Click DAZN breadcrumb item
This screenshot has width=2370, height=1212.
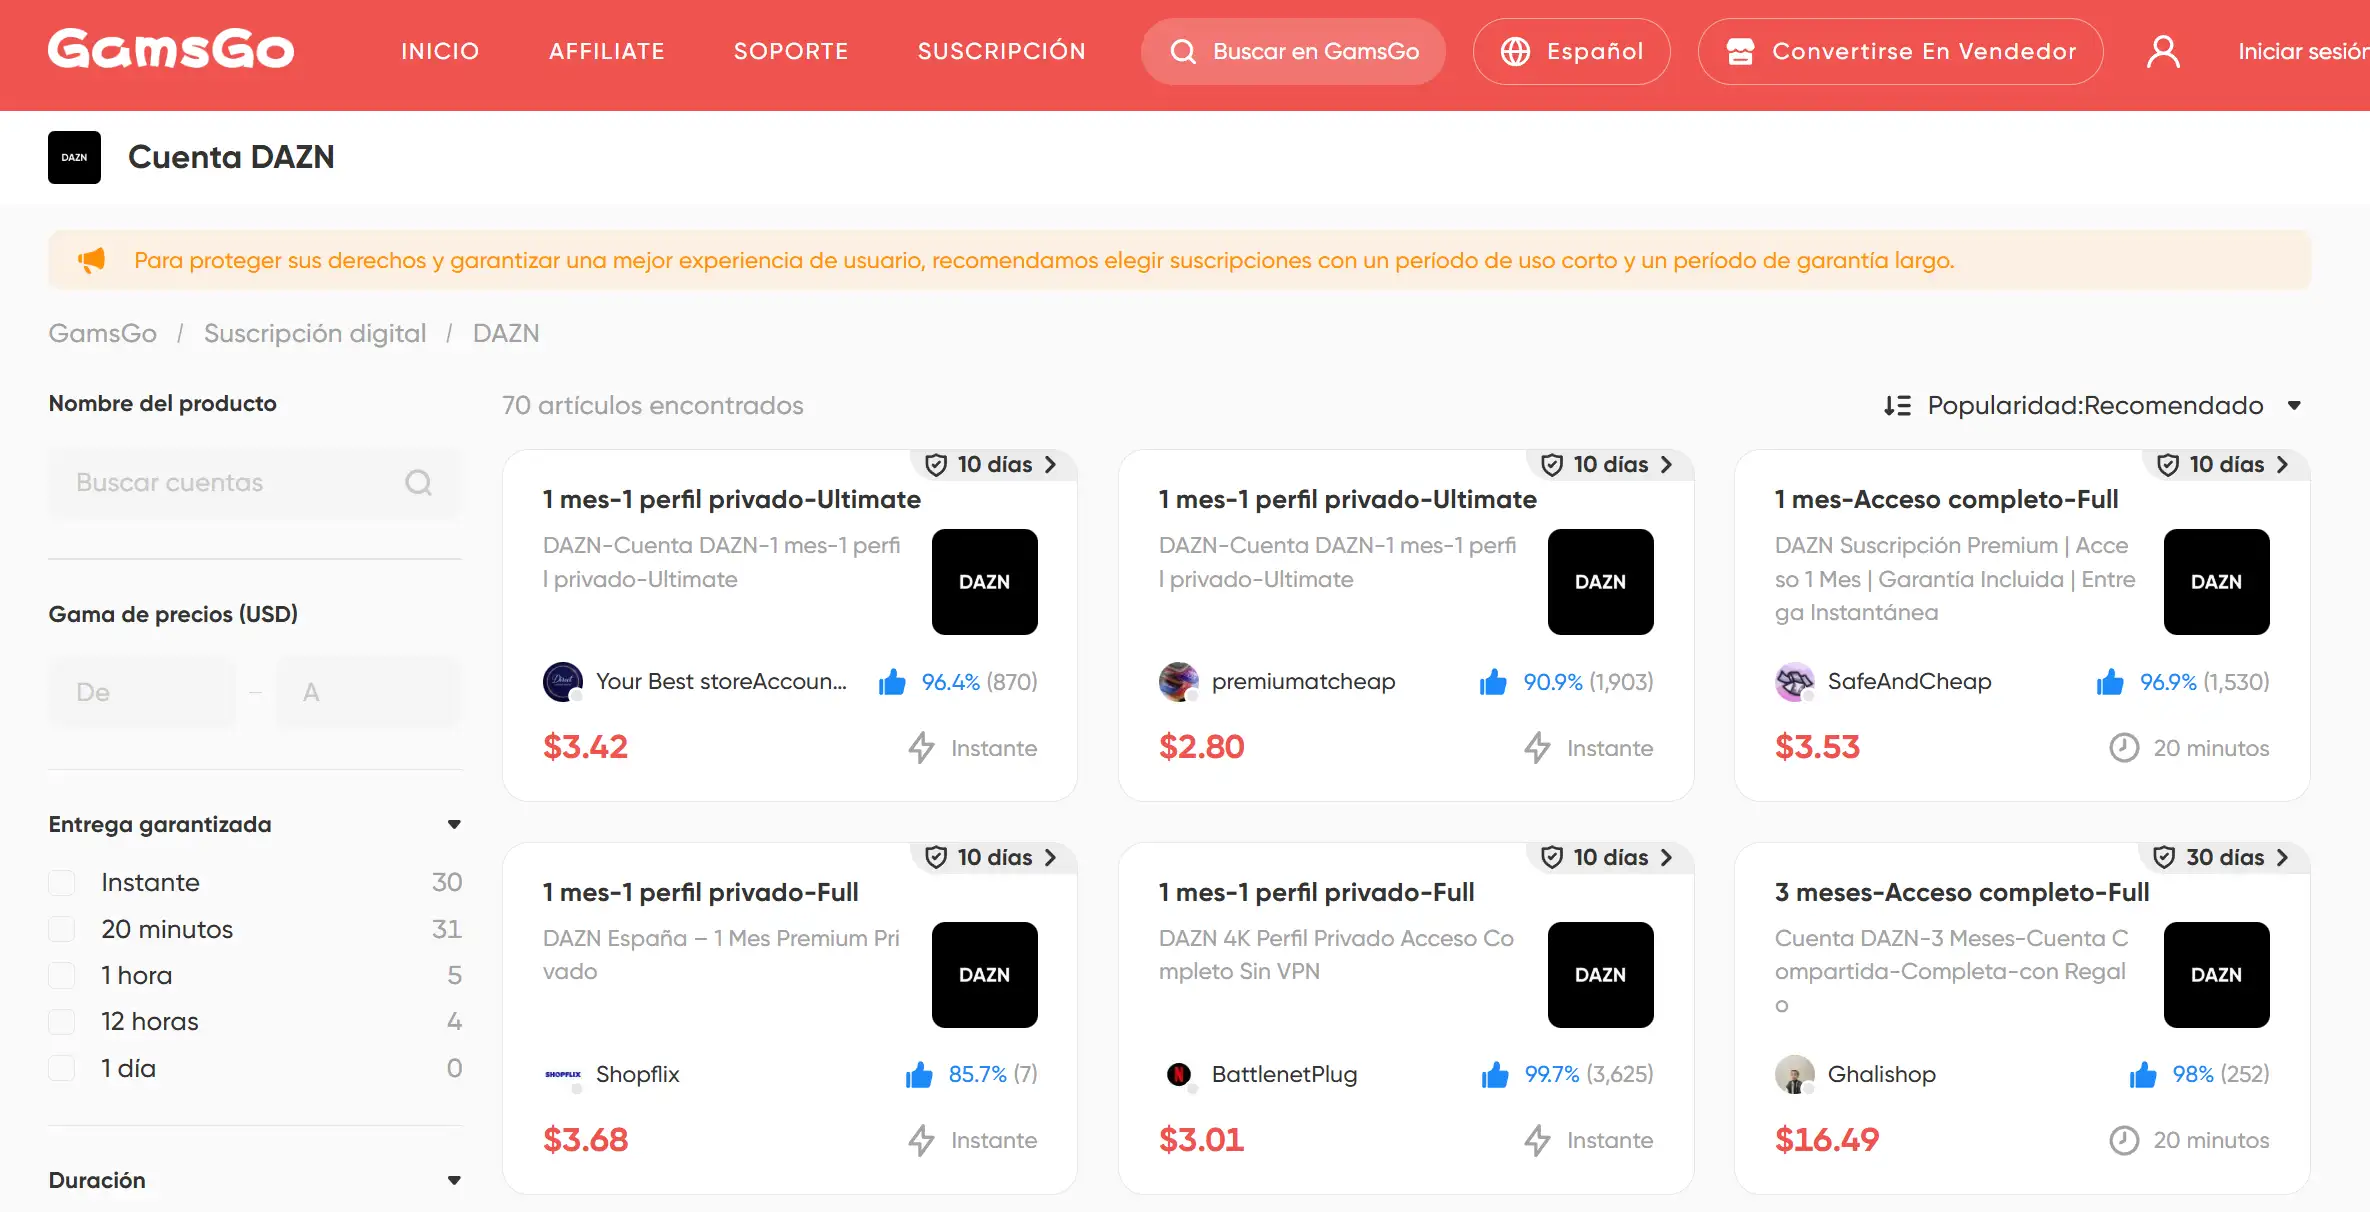pos(506,333)
